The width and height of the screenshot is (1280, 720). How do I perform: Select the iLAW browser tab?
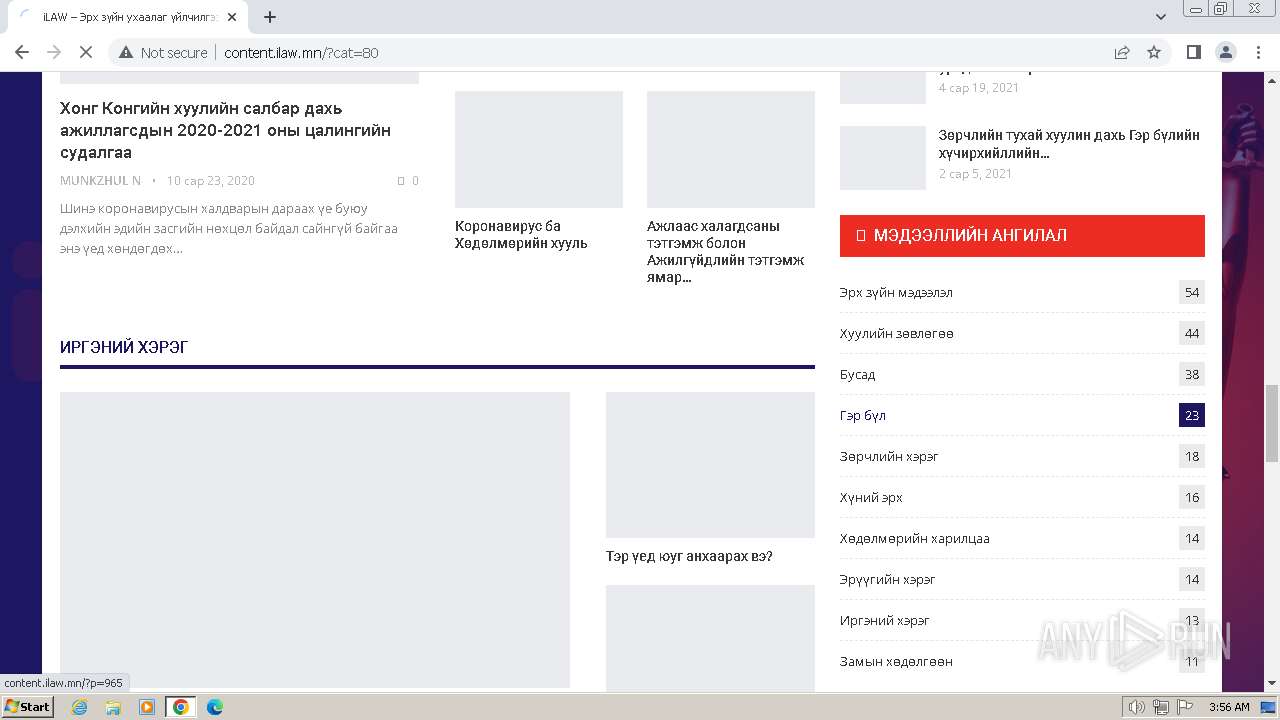(x=128, y=17)
